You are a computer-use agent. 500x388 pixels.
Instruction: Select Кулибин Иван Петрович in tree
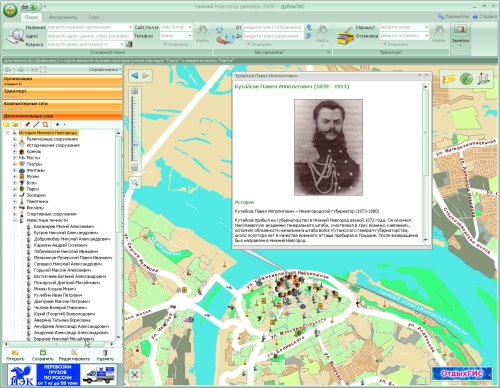pos(58,295)
